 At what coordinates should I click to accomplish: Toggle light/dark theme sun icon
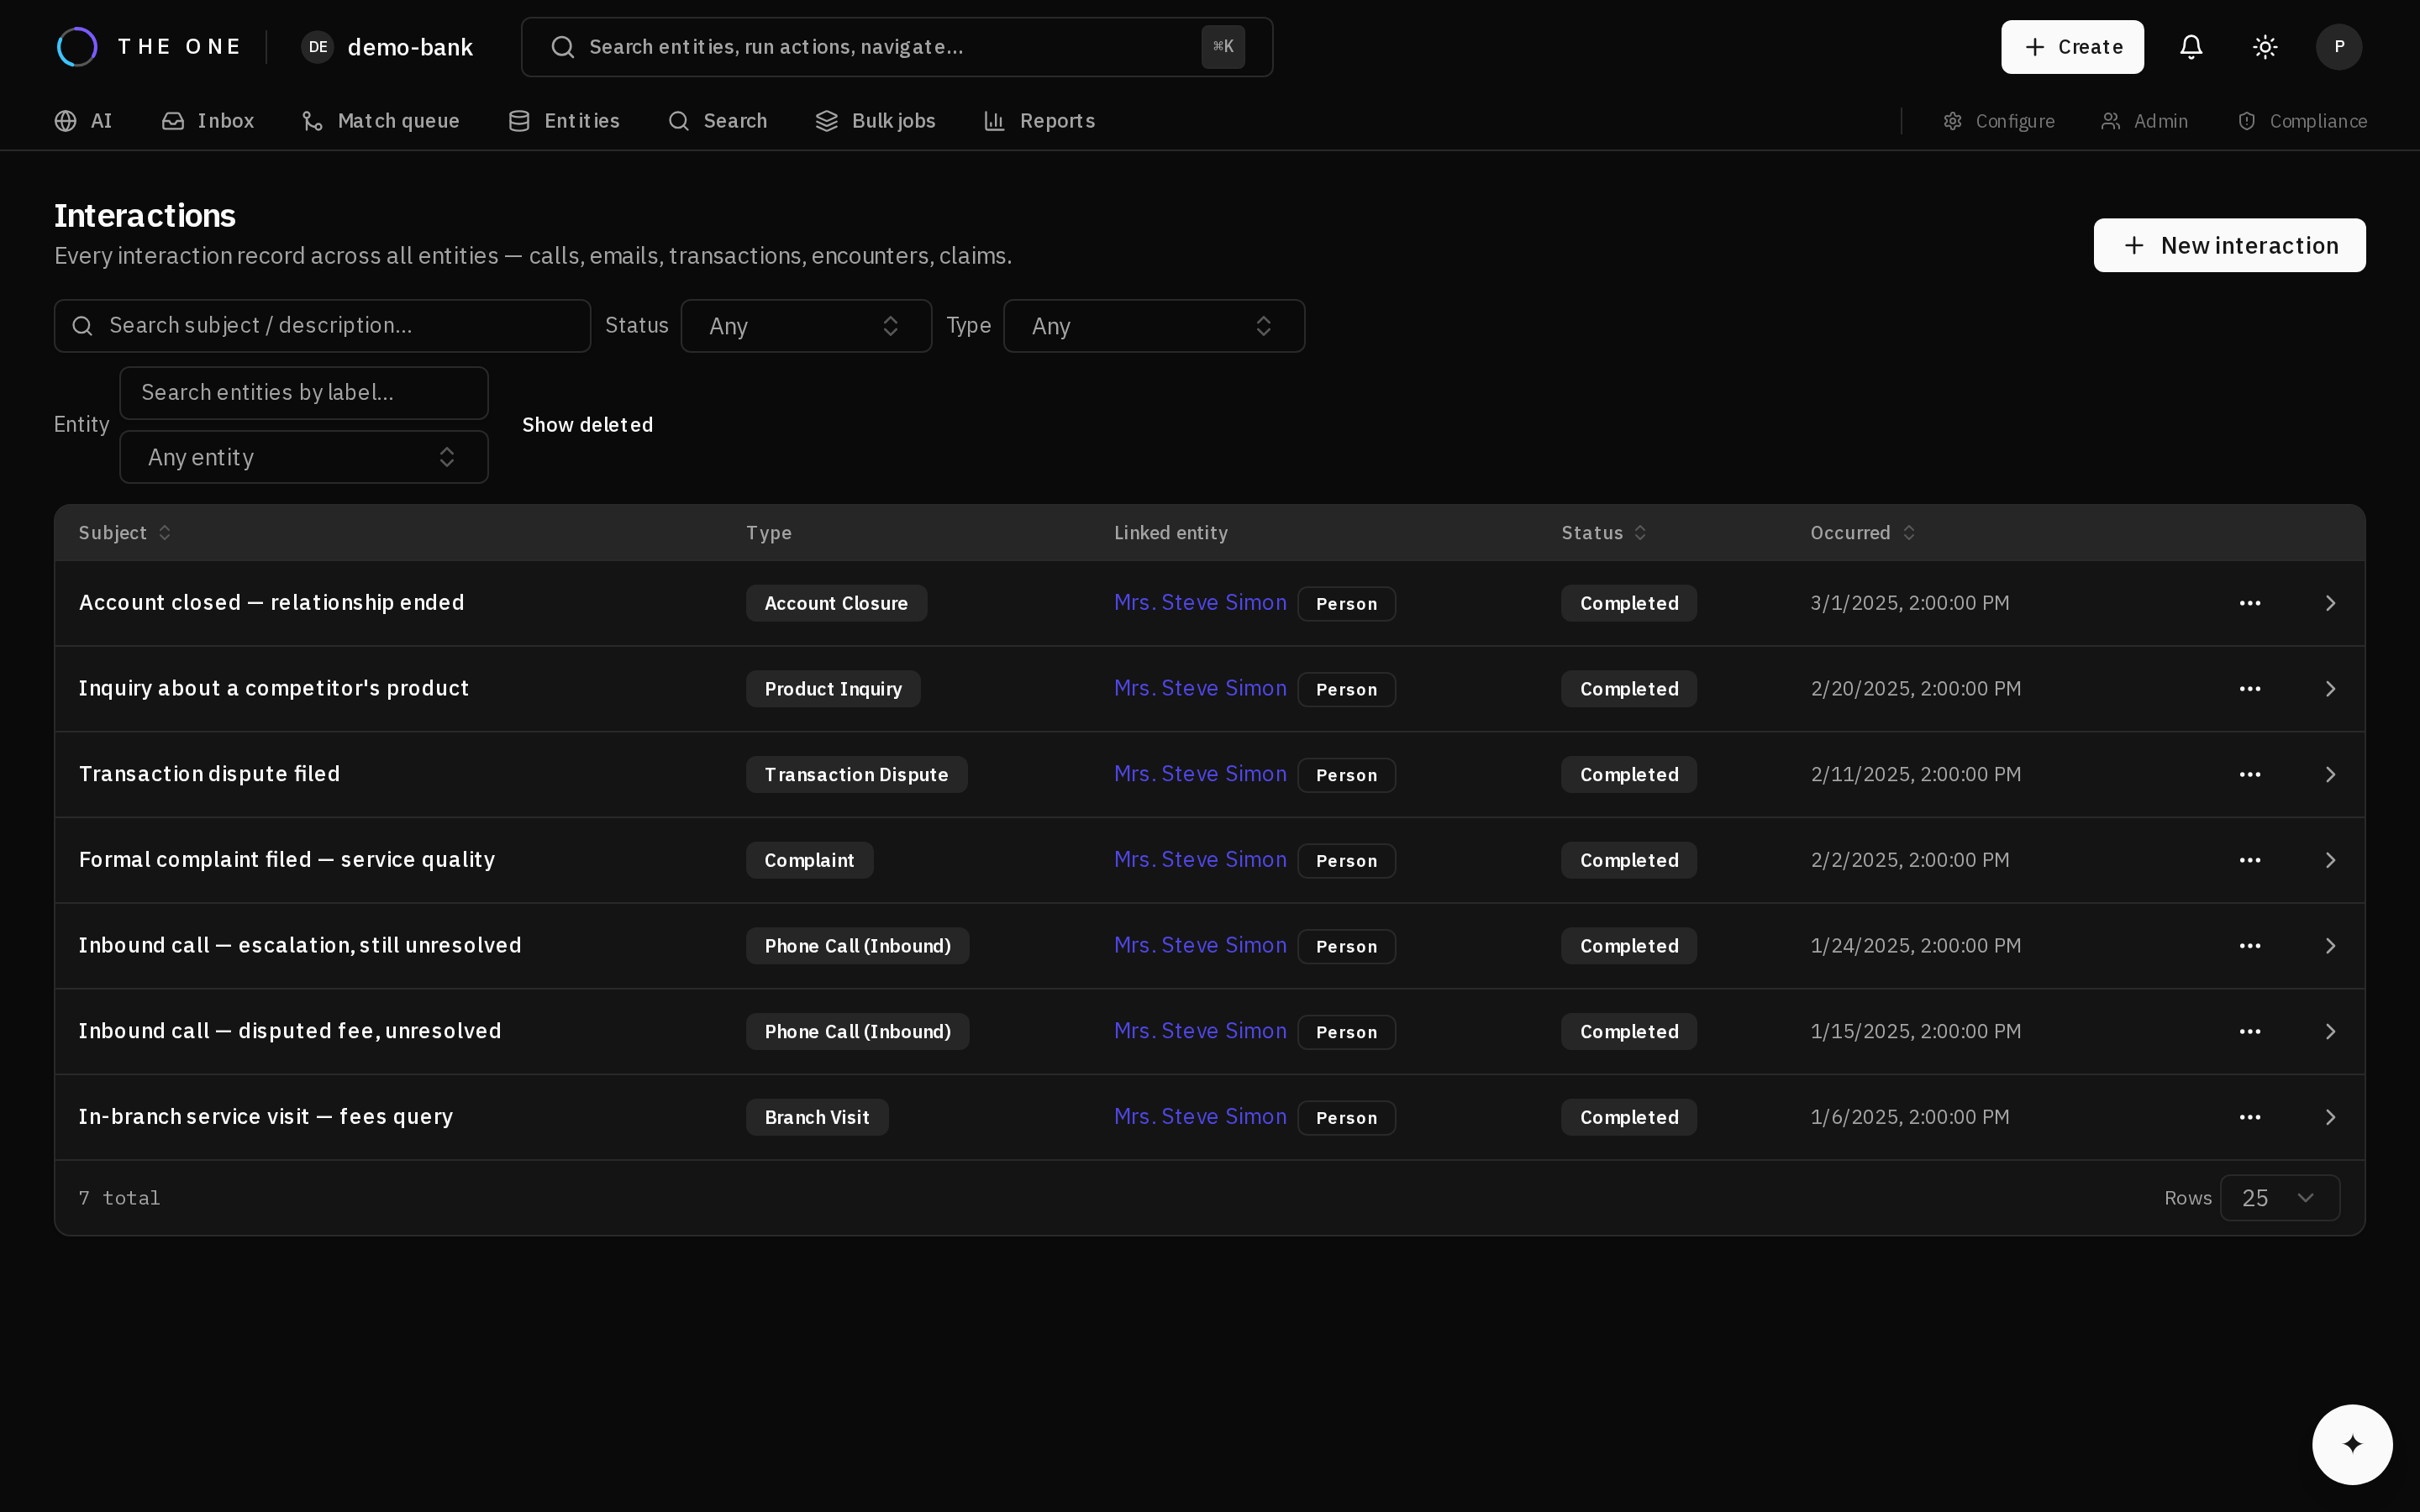pyautogui.click(x=2265, y=47)
